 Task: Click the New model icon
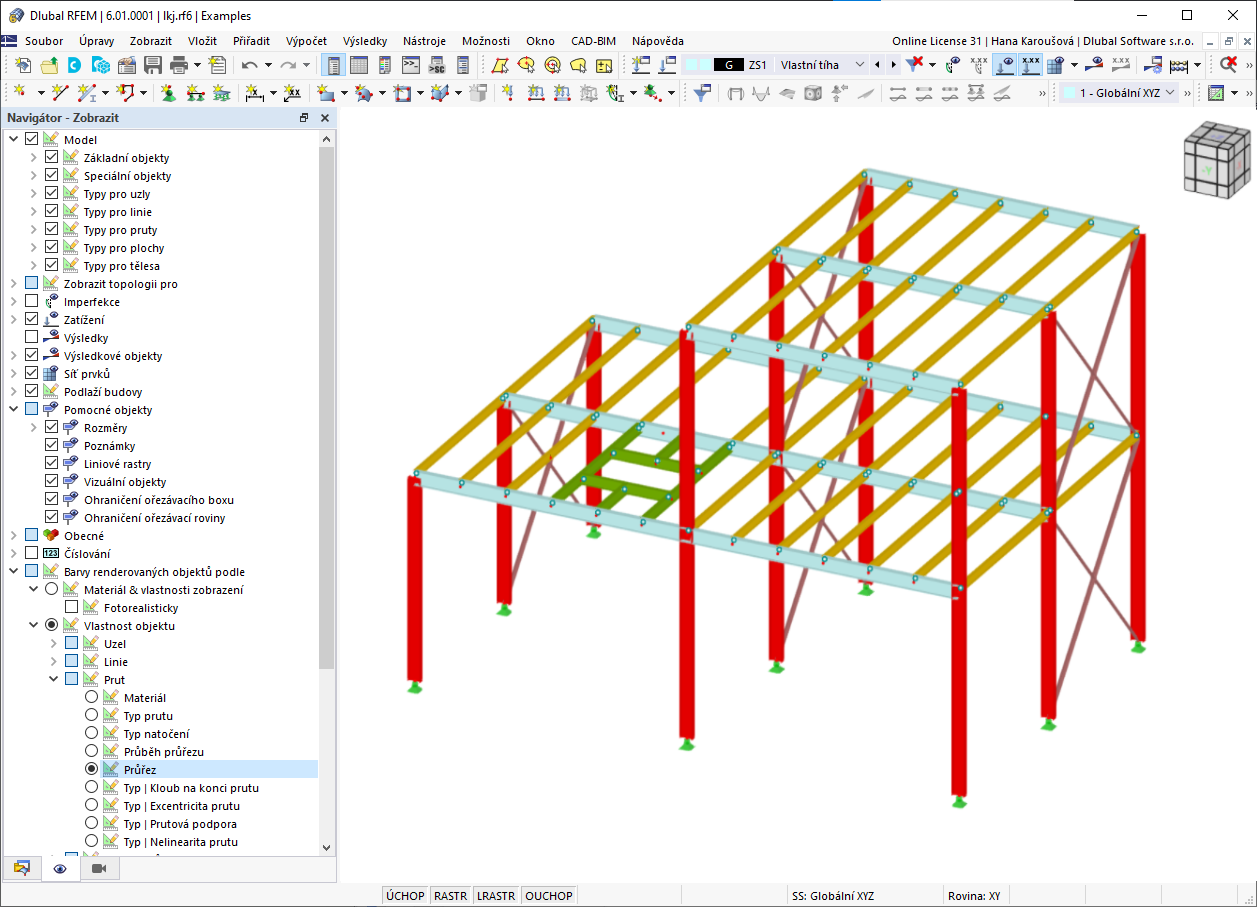point(23,65)
